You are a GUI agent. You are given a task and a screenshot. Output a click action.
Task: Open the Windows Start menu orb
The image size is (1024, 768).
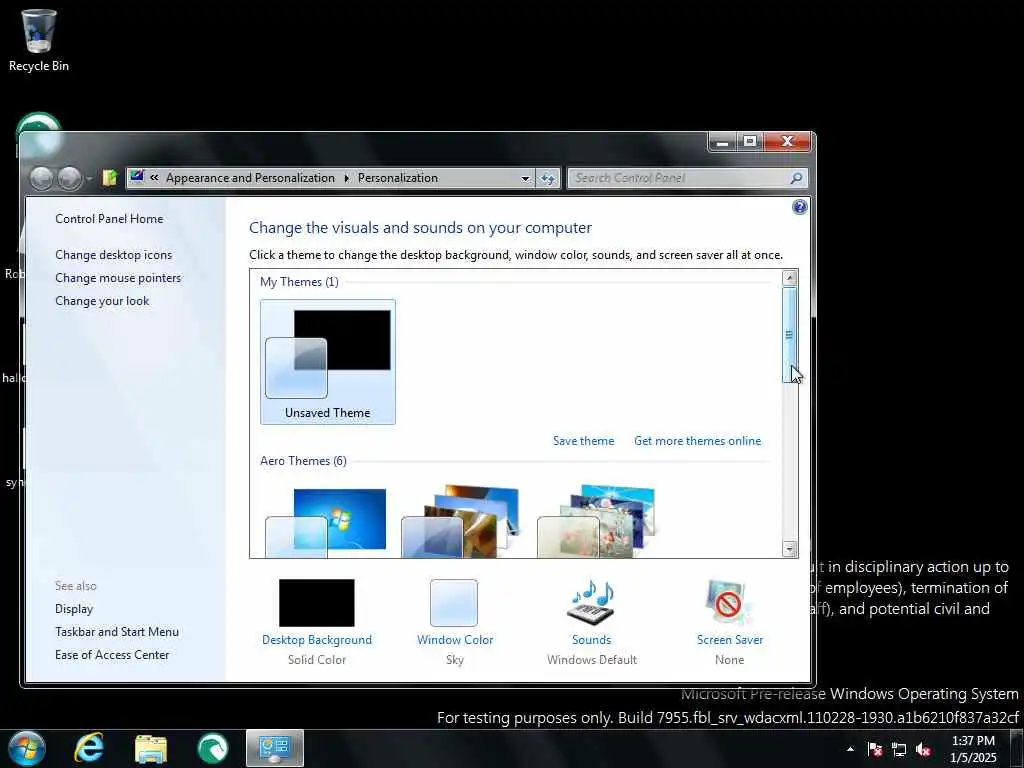coord(27,748)
